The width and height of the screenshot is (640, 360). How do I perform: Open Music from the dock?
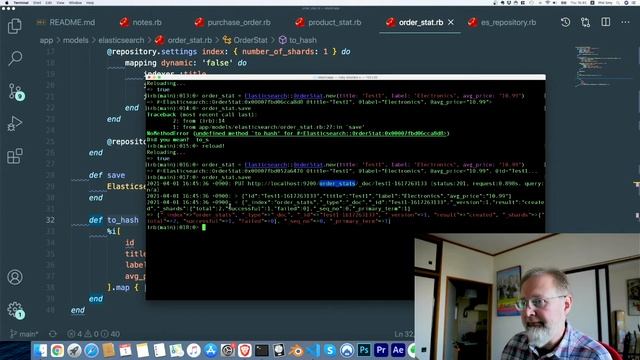point(193,350)
